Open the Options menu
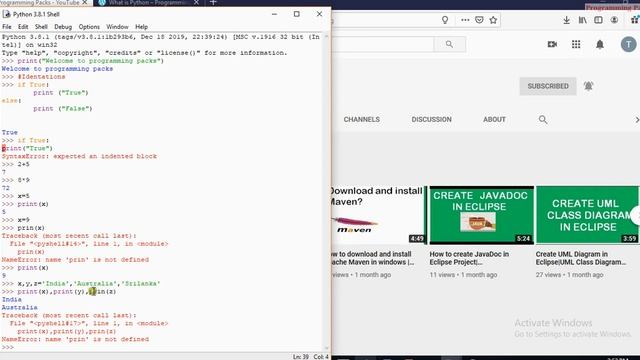640x360 pixels. click(89, 27)
